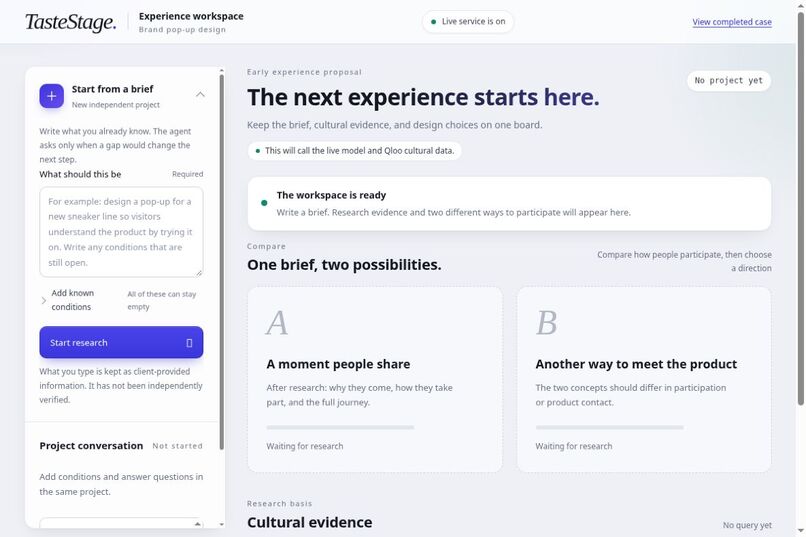The image size is (806, 537).
Task: Click the Not started status label
Action: (177, 446)
